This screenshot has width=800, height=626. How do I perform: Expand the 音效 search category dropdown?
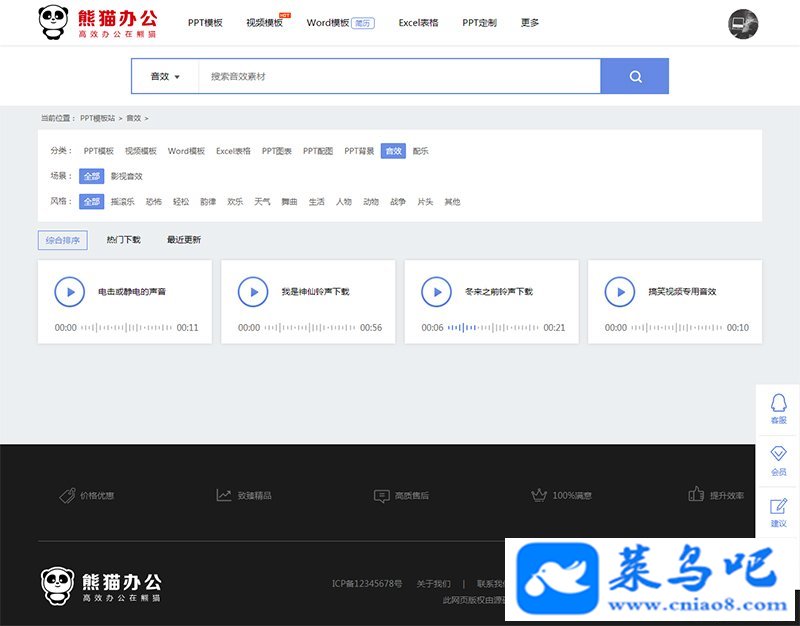click(165, 77)
